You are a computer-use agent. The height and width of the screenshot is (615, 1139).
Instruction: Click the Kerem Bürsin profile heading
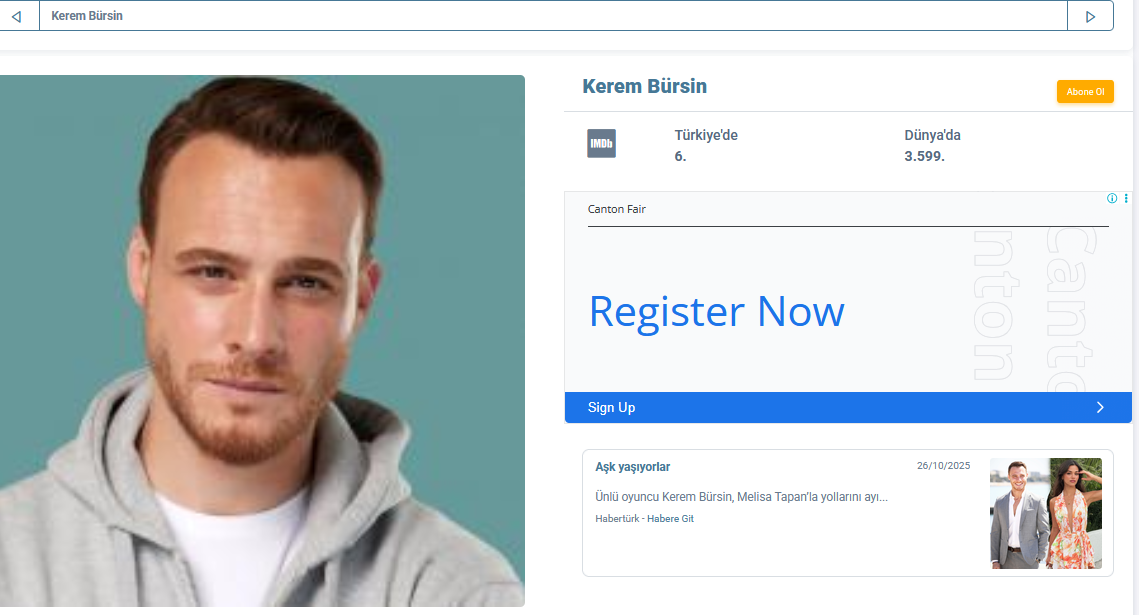click(644, 86)
